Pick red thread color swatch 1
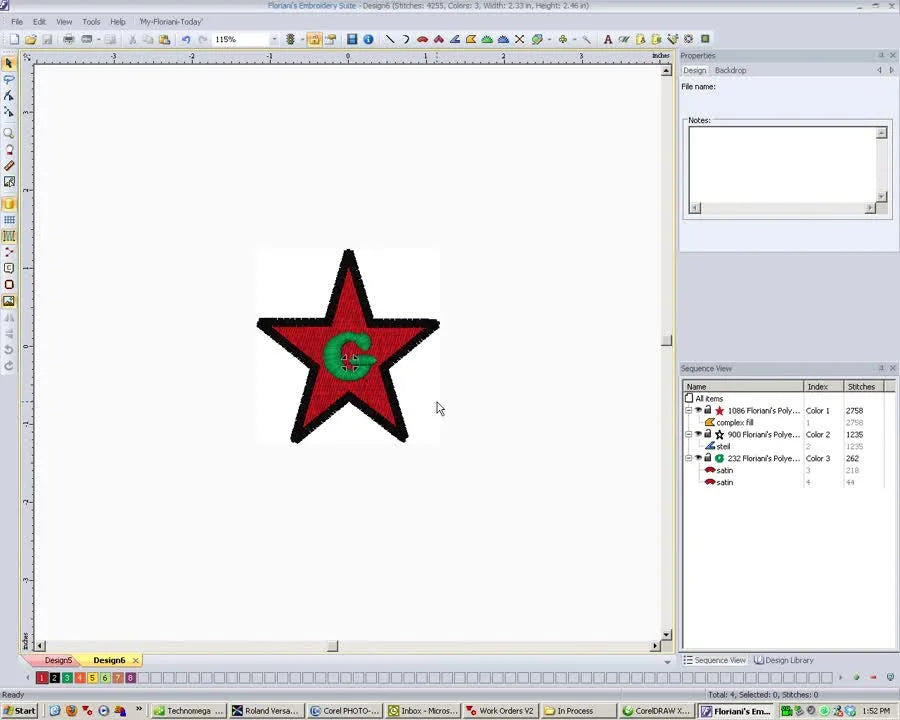 click(x=42, y=678)
